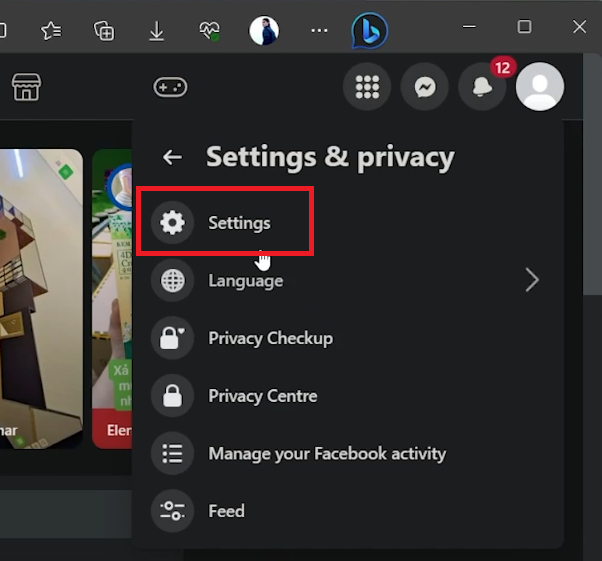Open the green story card thumbnail
Image resolution: width=602 pixels, height=561 pixels.
coord(112,299)
